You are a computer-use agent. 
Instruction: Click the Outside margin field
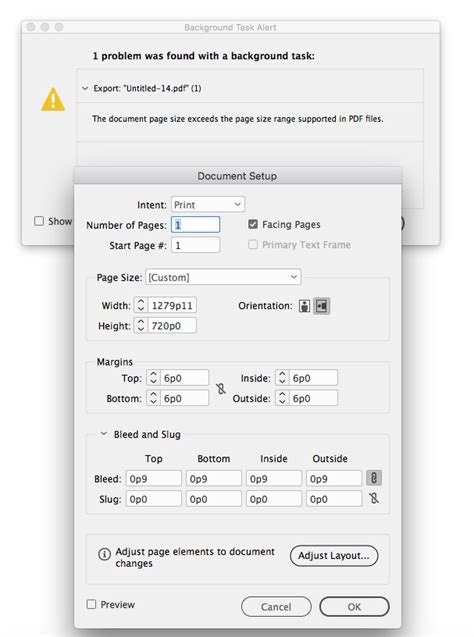313,398
